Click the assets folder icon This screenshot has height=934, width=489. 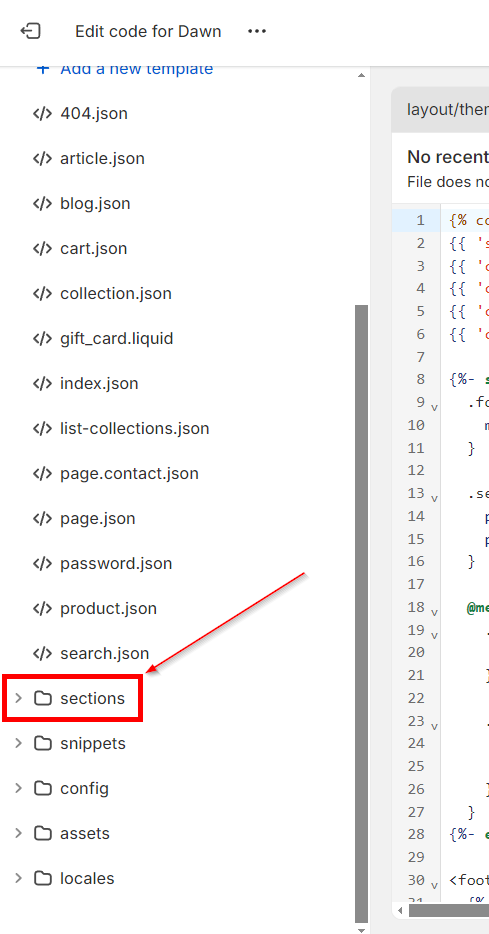pos(43,833)
